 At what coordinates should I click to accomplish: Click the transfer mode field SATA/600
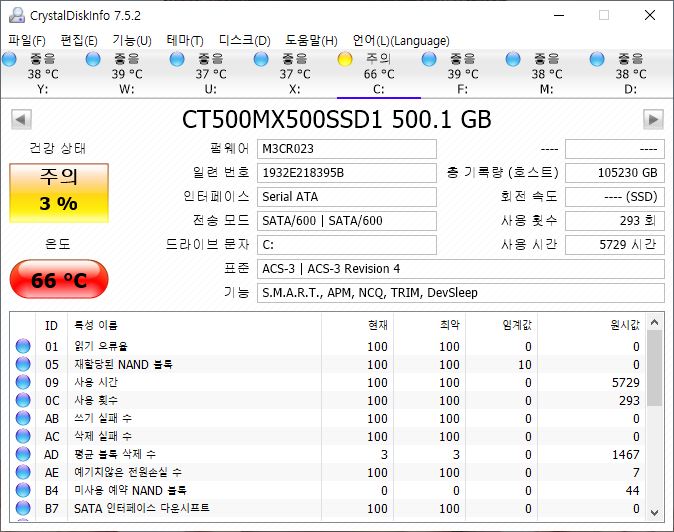tap(347, 221)
